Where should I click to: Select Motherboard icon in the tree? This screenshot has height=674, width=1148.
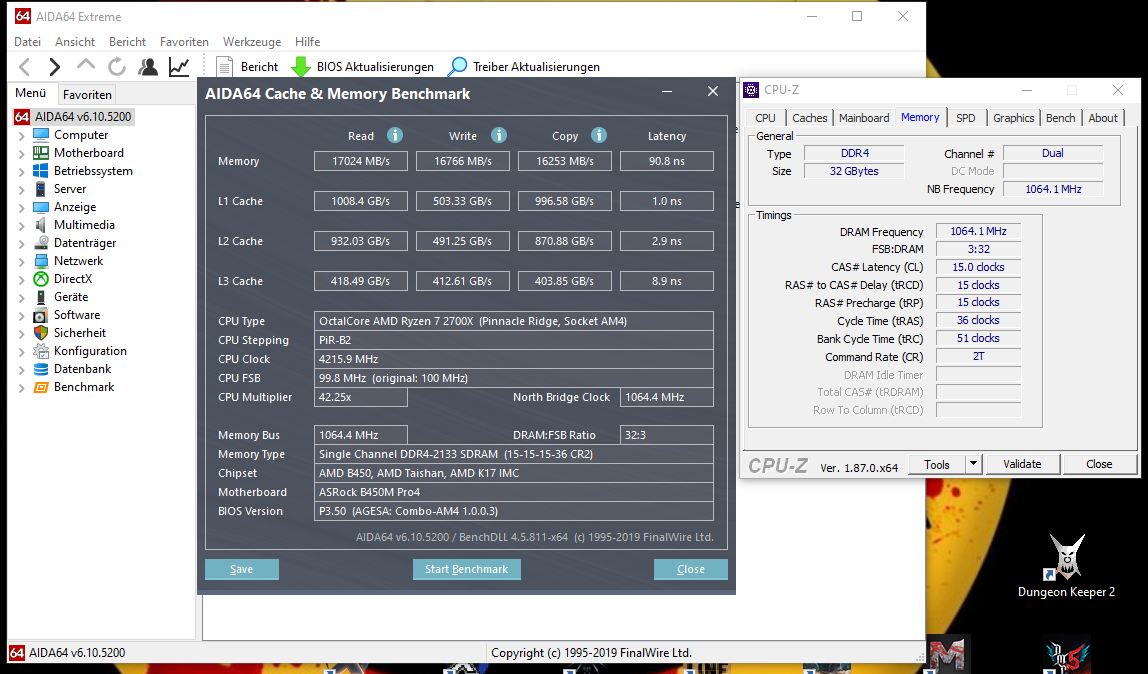(41, 153)
